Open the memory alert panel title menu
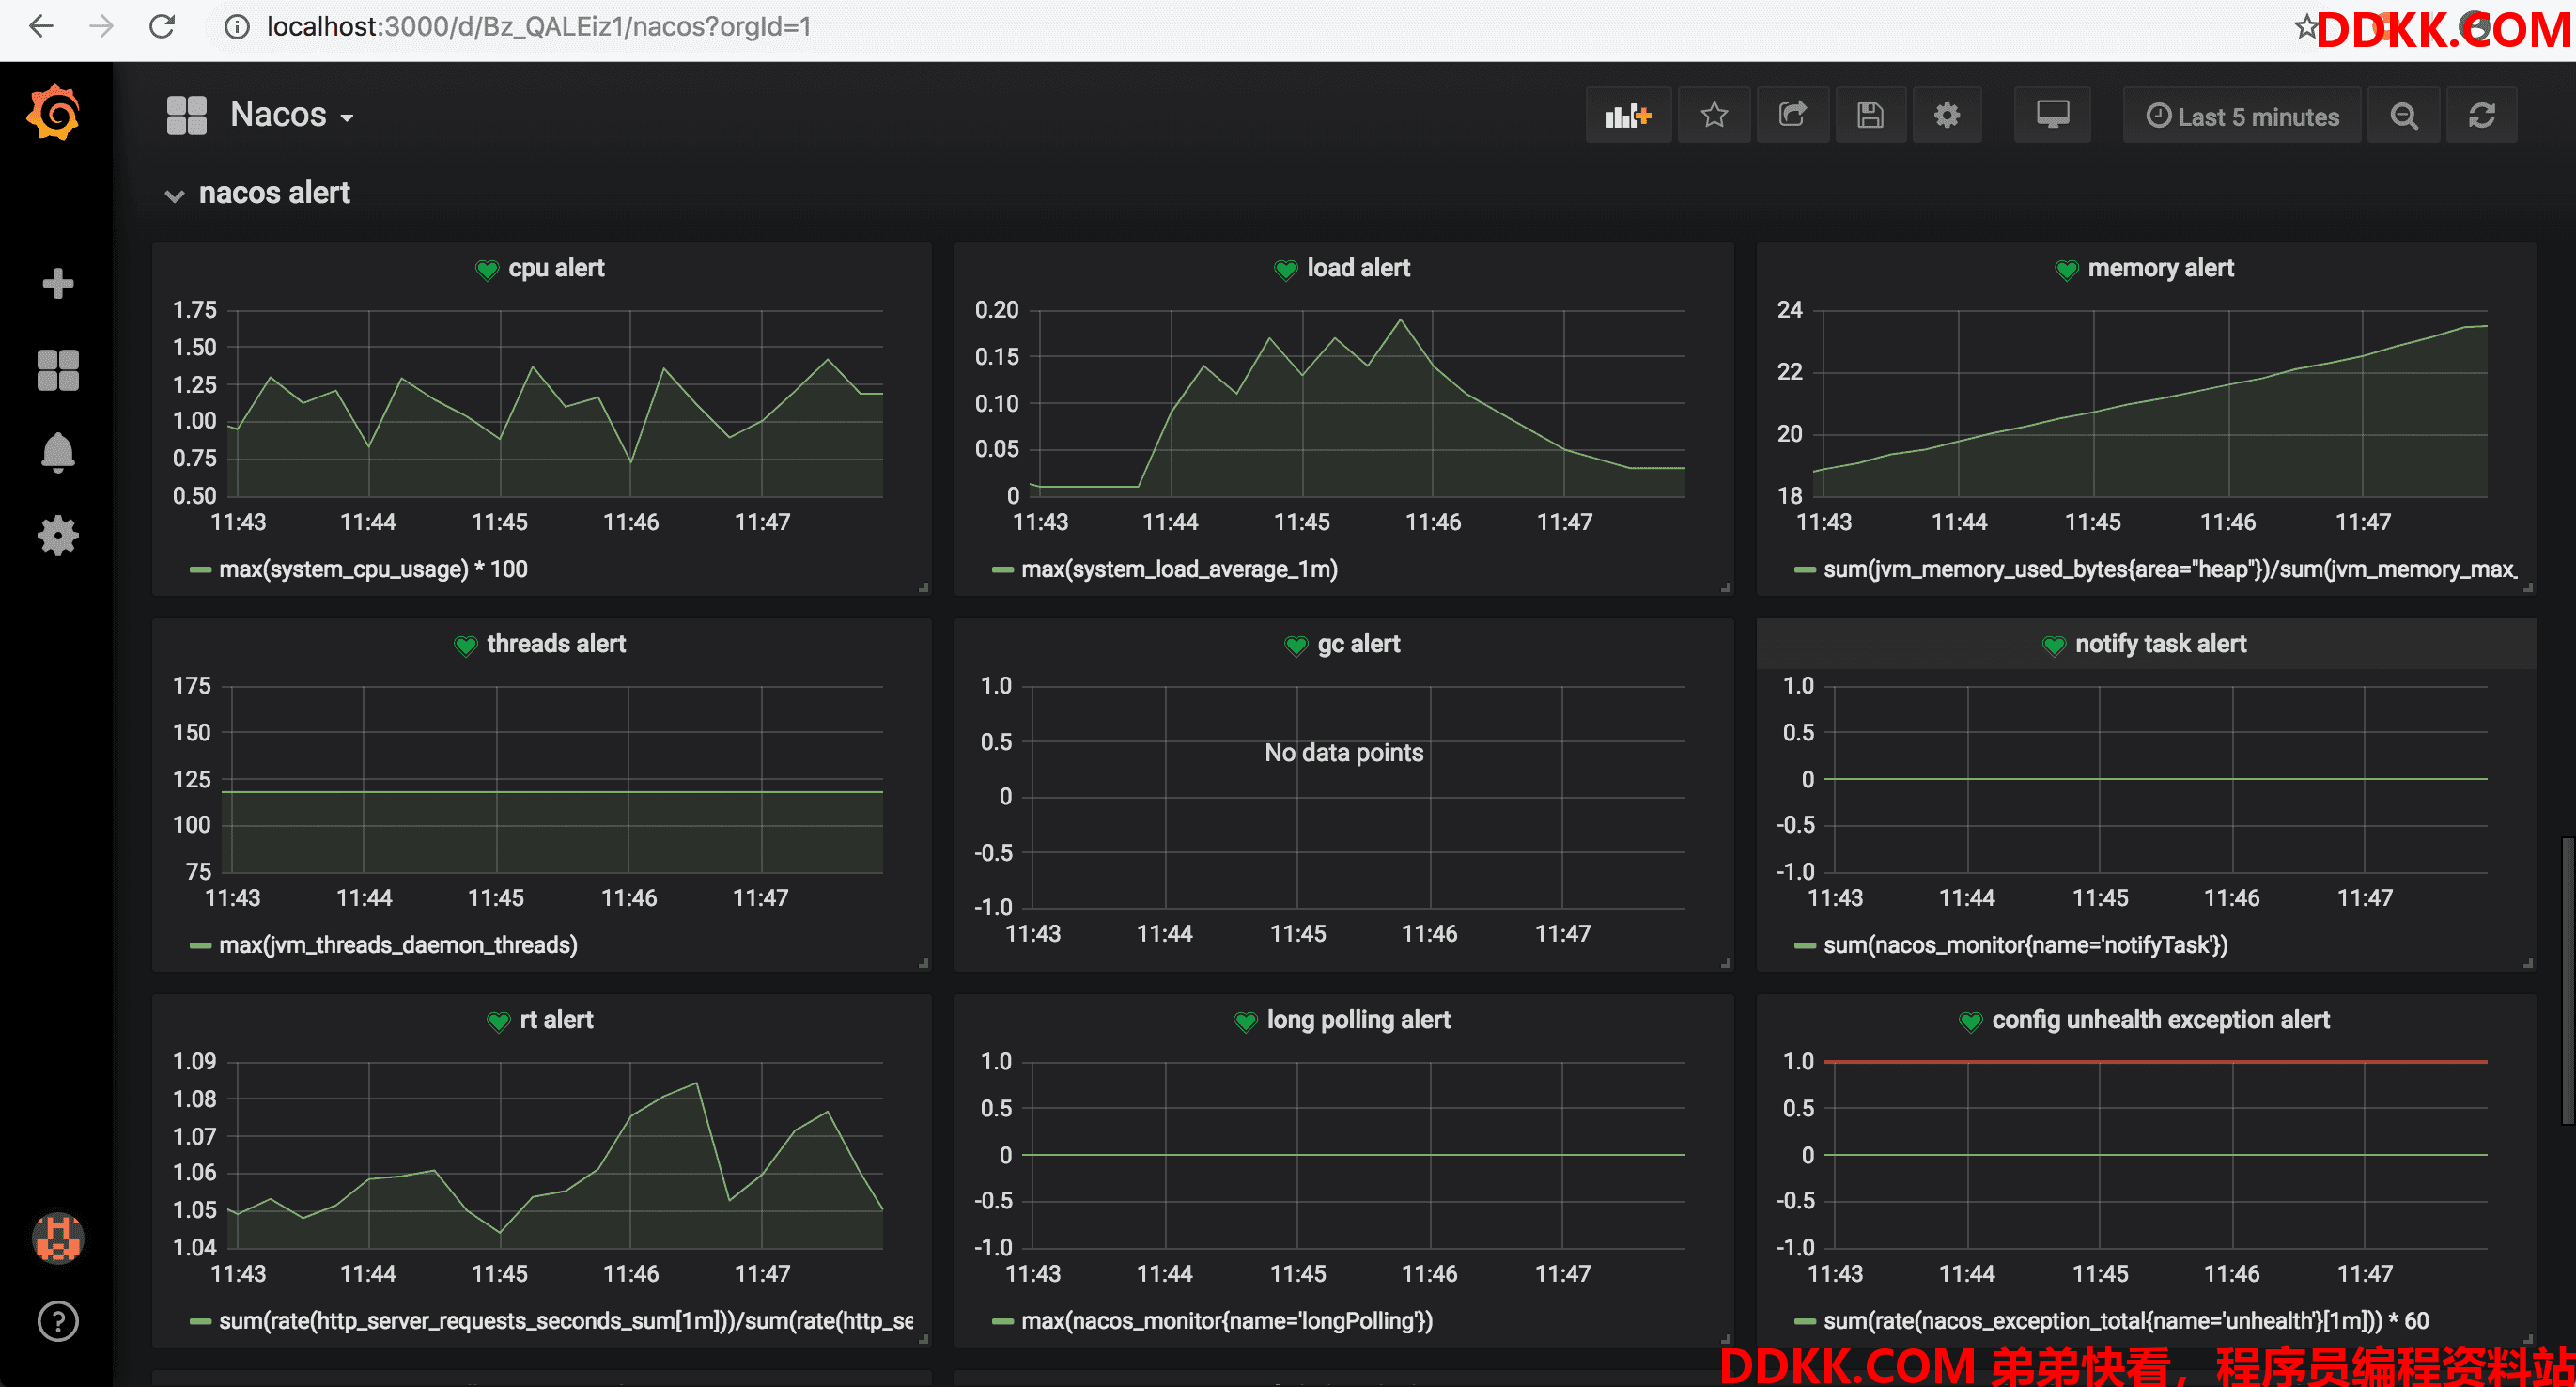Image resolution: width=2576 pixels, height=1387 pixels. (x=2160, y=268)
